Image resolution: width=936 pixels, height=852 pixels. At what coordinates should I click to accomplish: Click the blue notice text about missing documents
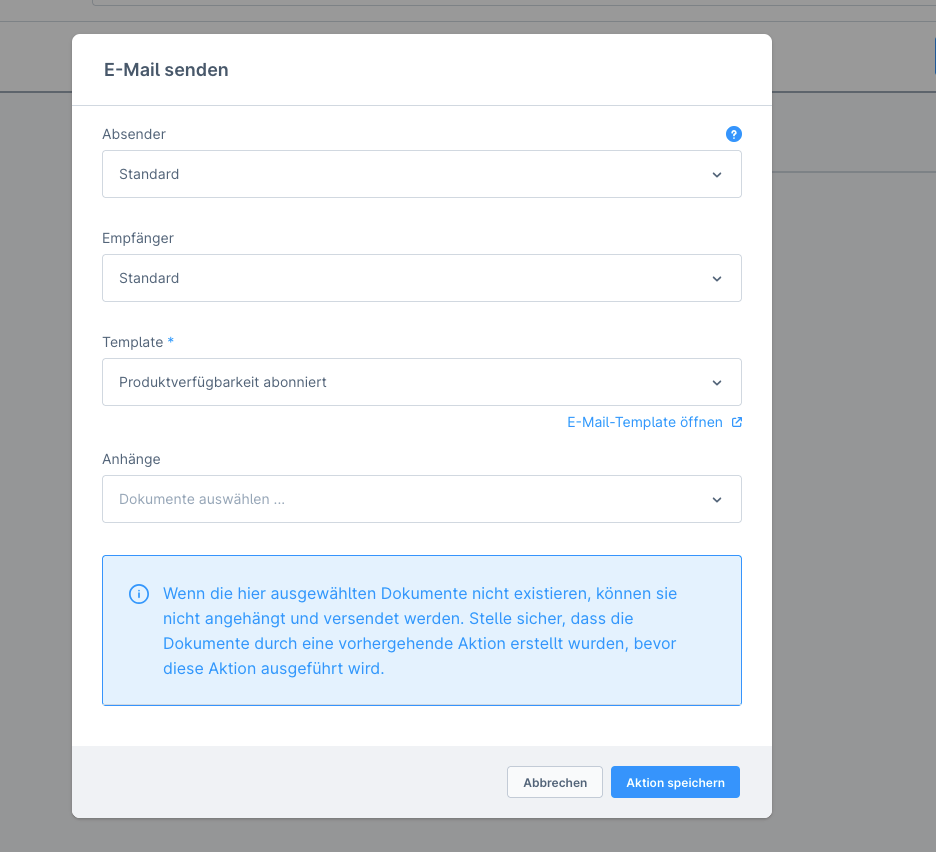[x=420, y=631]
